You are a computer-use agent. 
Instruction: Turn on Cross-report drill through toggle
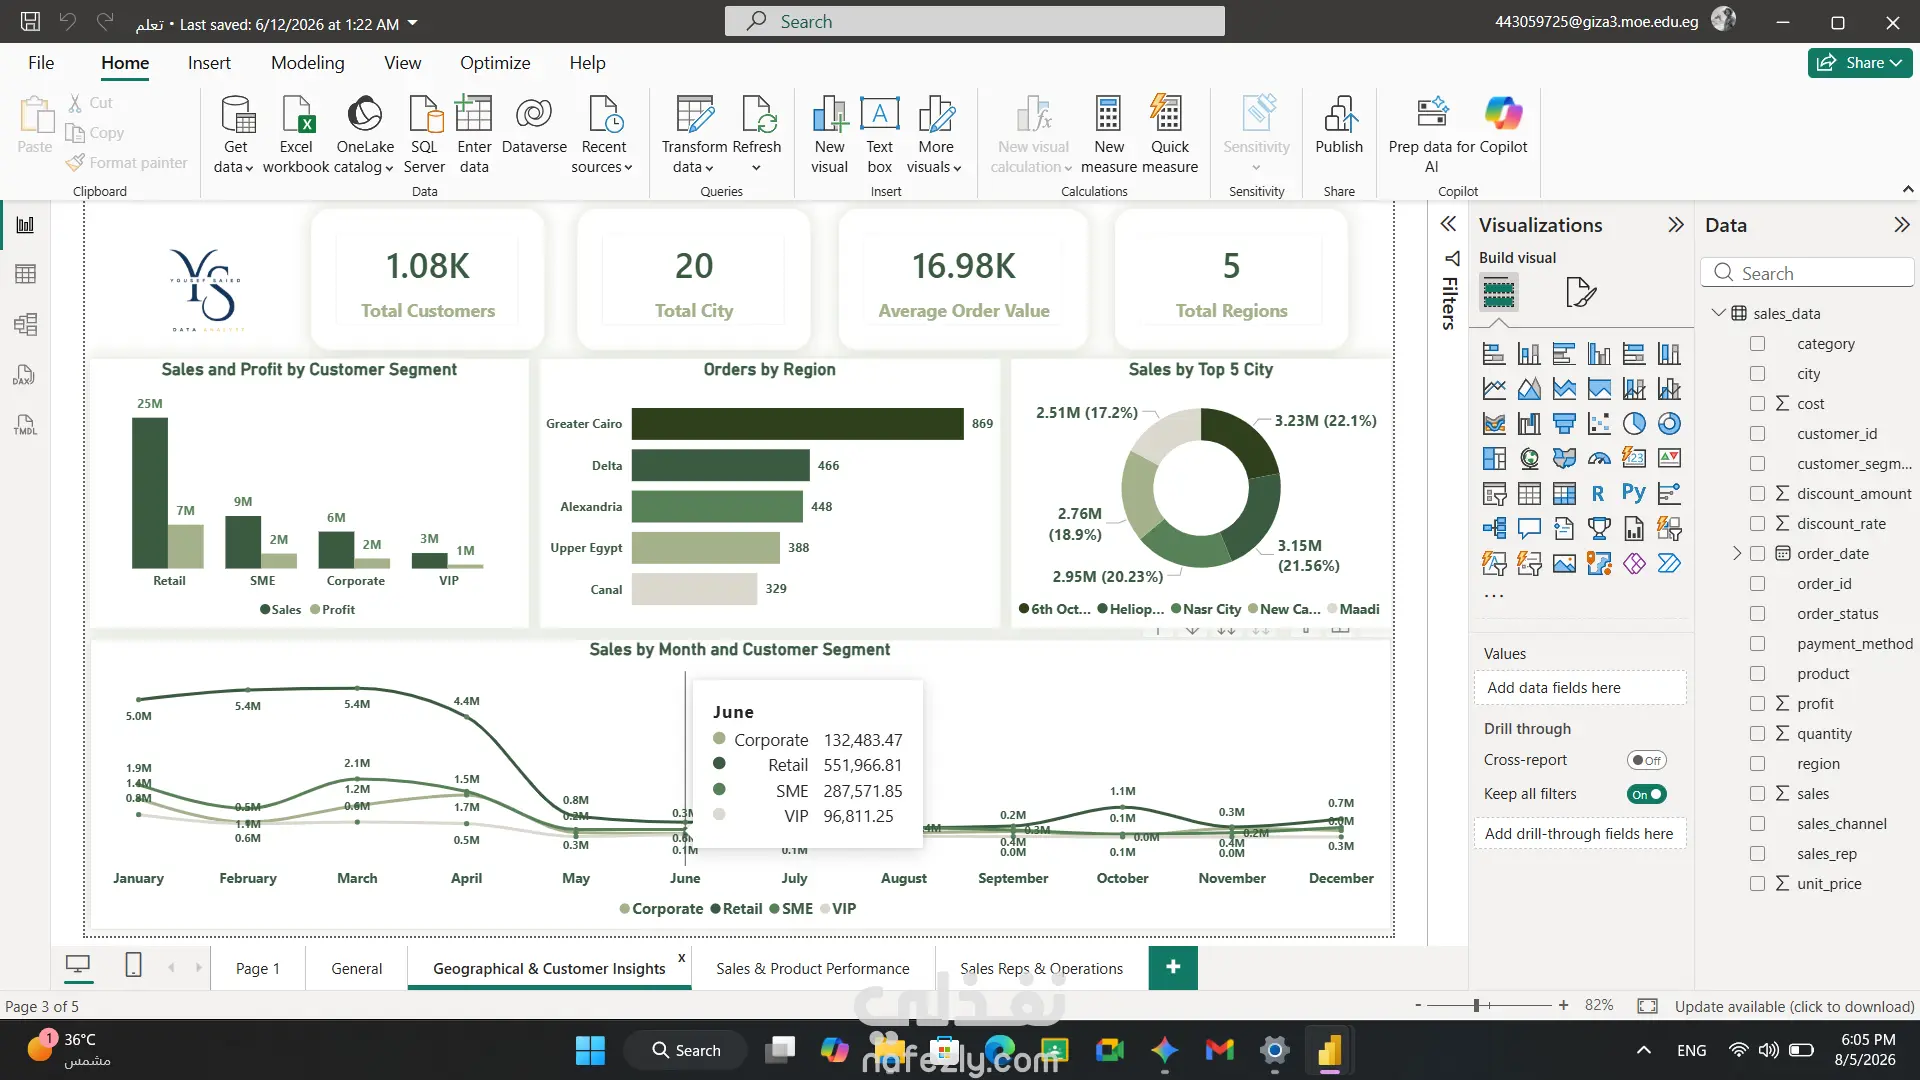coord(1646,760)
